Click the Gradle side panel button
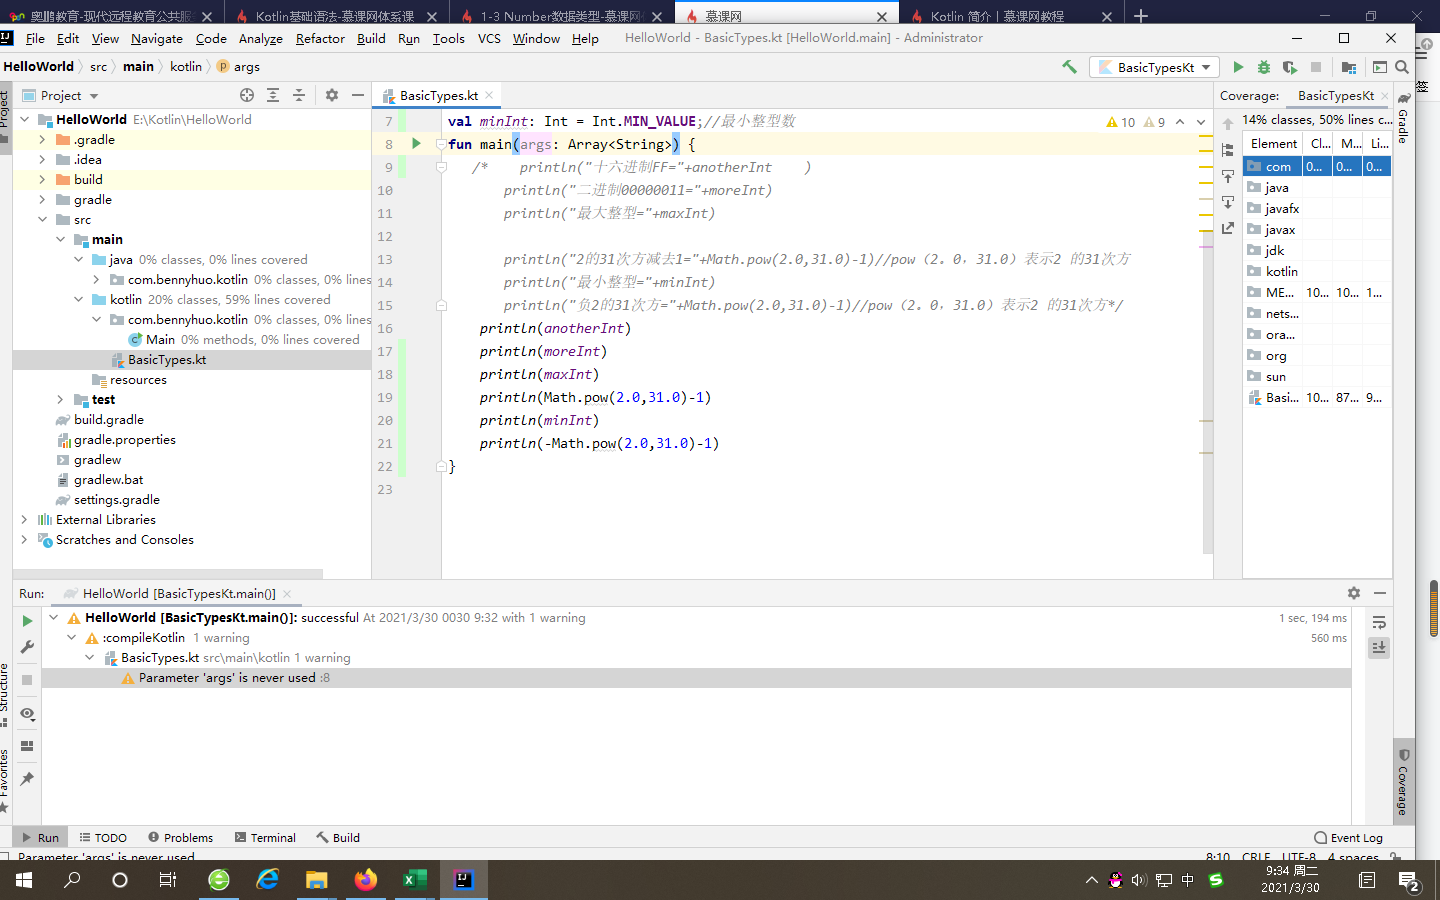 pos(1403,118)
